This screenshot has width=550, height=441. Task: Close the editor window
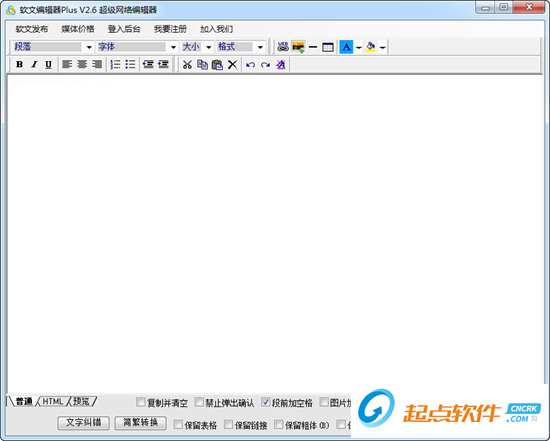point(529,7)
